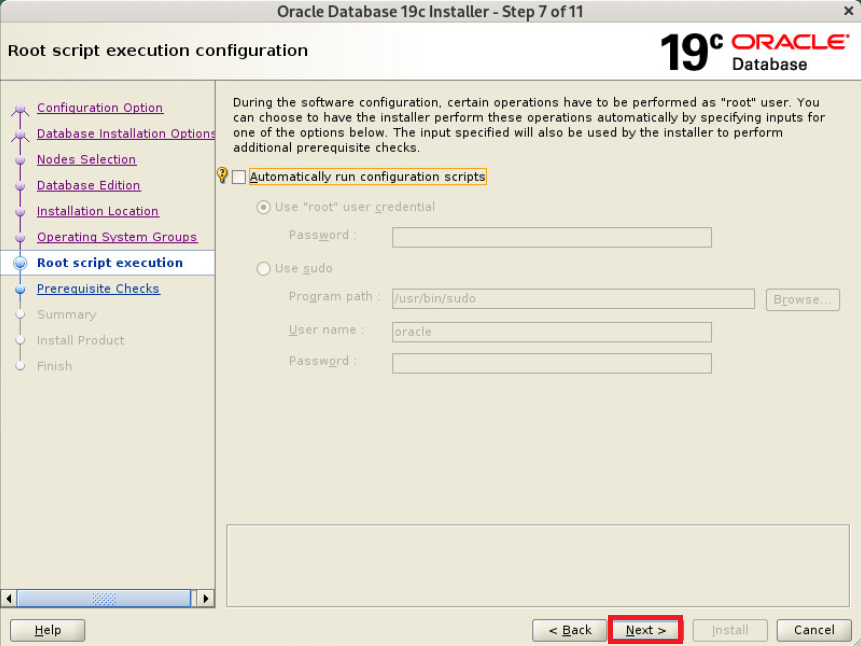Open the Prerequisite Checks step link

coord(98,288)
